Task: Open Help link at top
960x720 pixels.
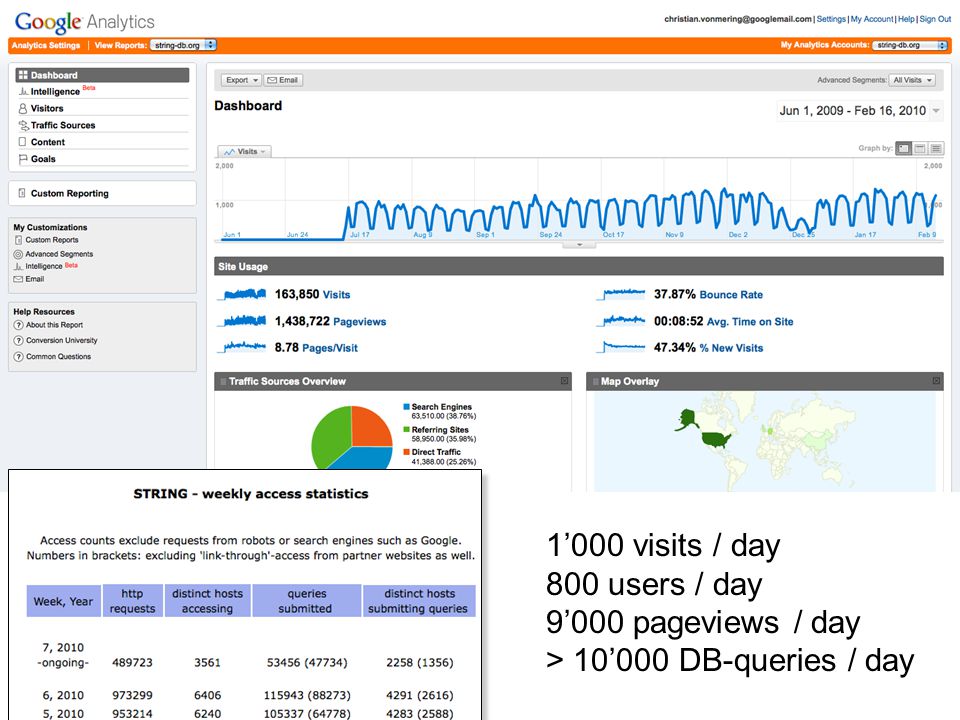Action: (x=906, y=19)
